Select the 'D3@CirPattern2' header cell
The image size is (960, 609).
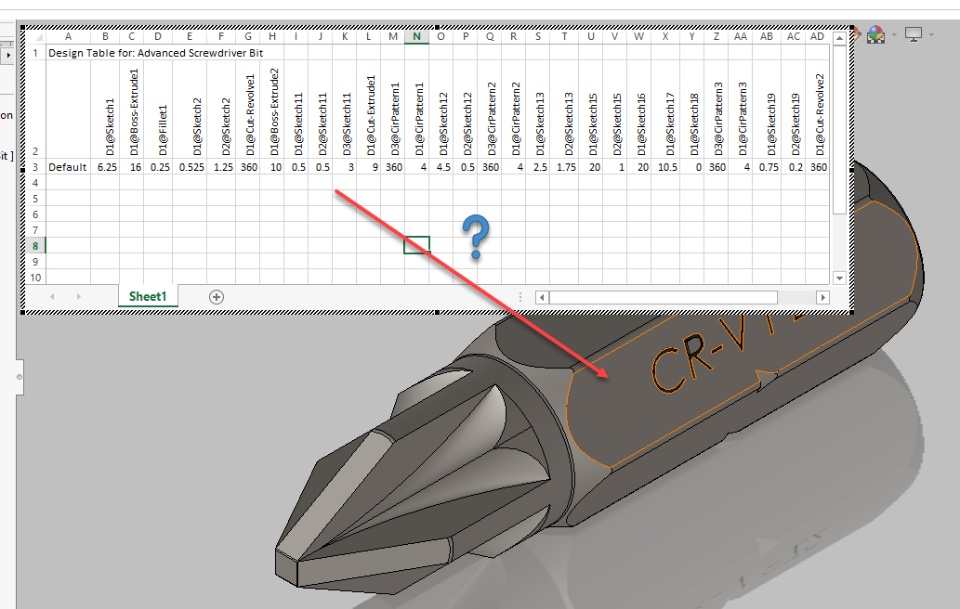(x=490, y=110)
